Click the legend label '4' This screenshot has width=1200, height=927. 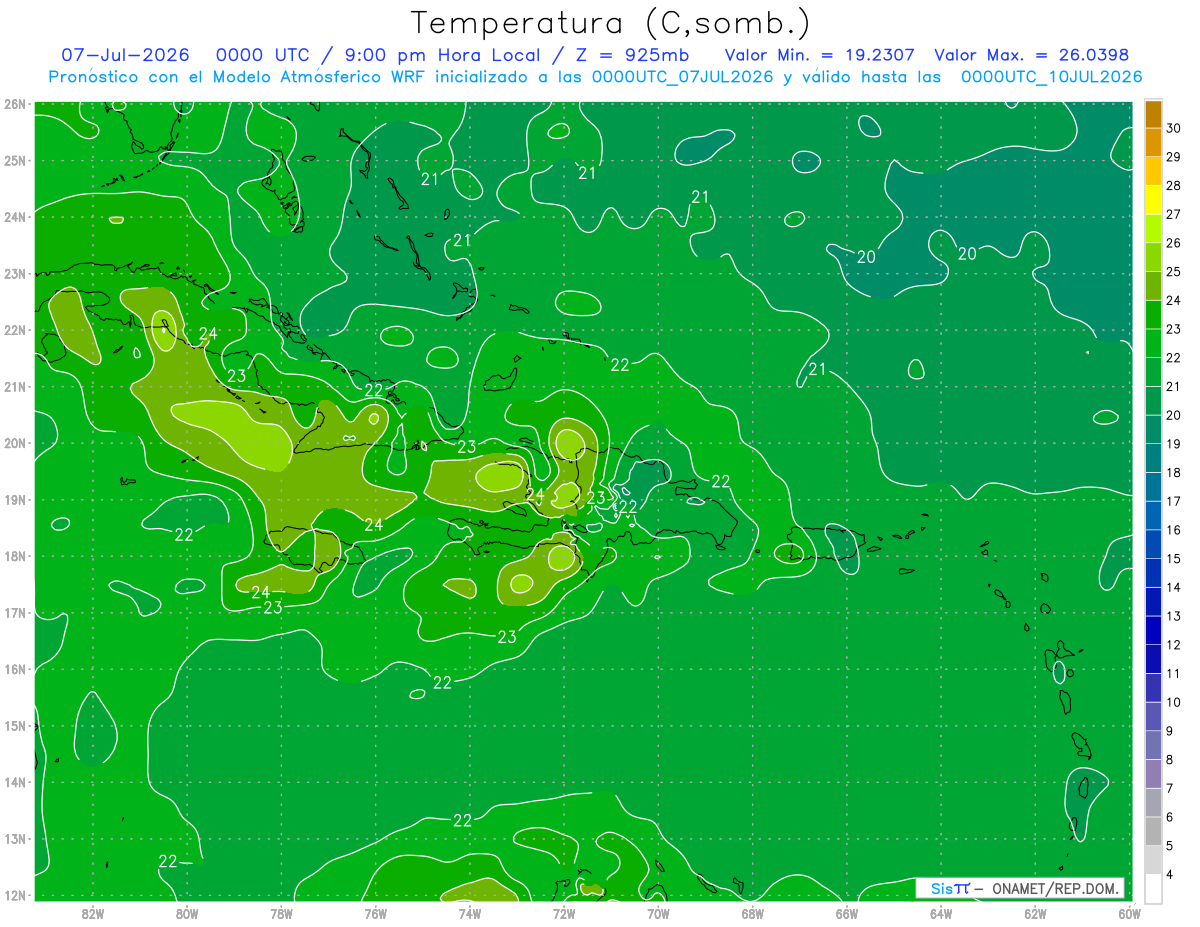pos(1171,875)
